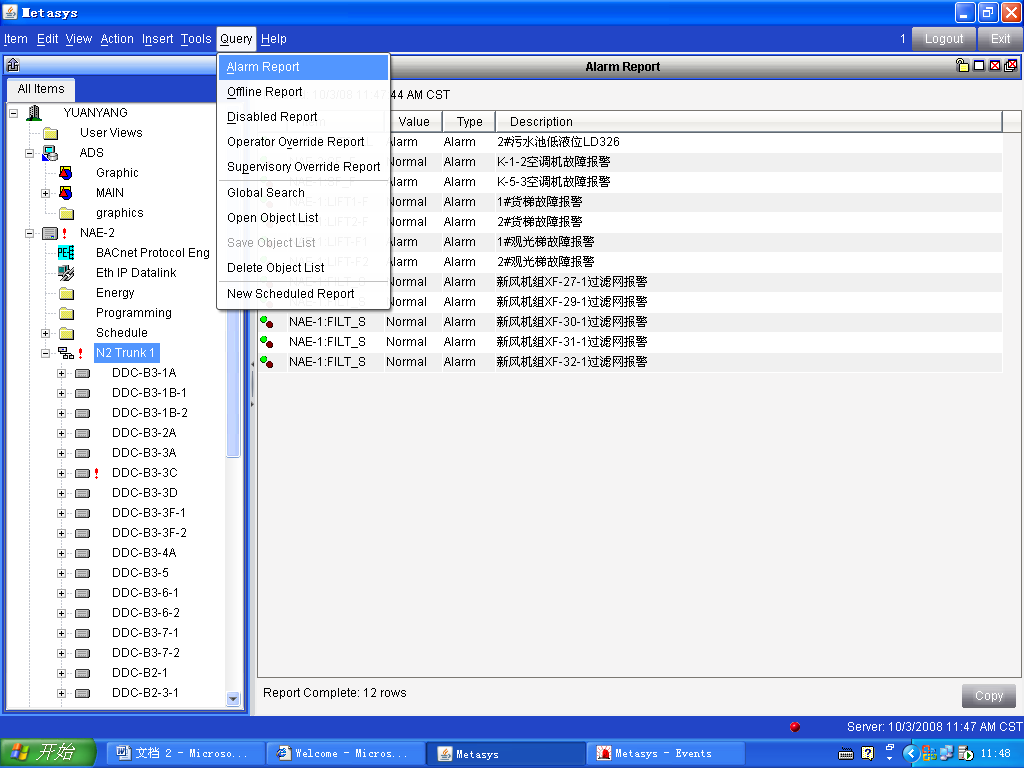Click the close-all-panels icon in report header
The height and width of the screenshot is (768, 1024).
coord(1011,66)
